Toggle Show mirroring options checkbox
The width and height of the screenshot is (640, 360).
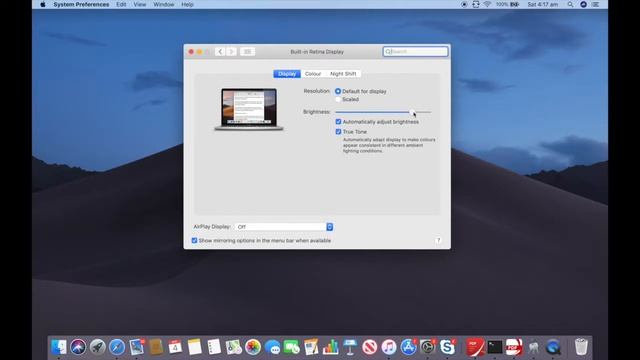194,240
